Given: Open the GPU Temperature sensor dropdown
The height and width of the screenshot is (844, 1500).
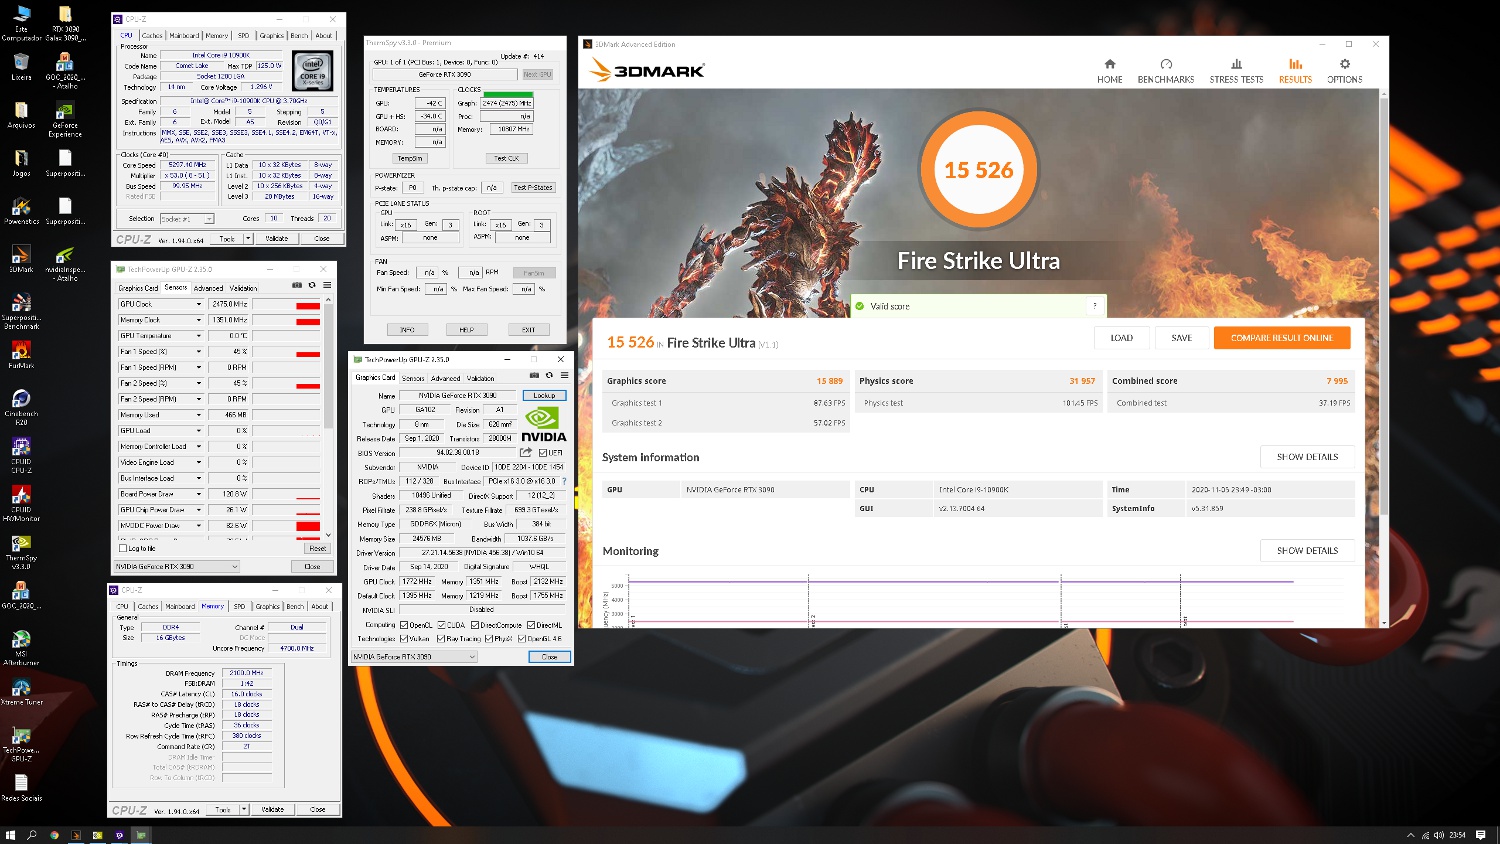Looking at the screenshot, I should [199, 336].
